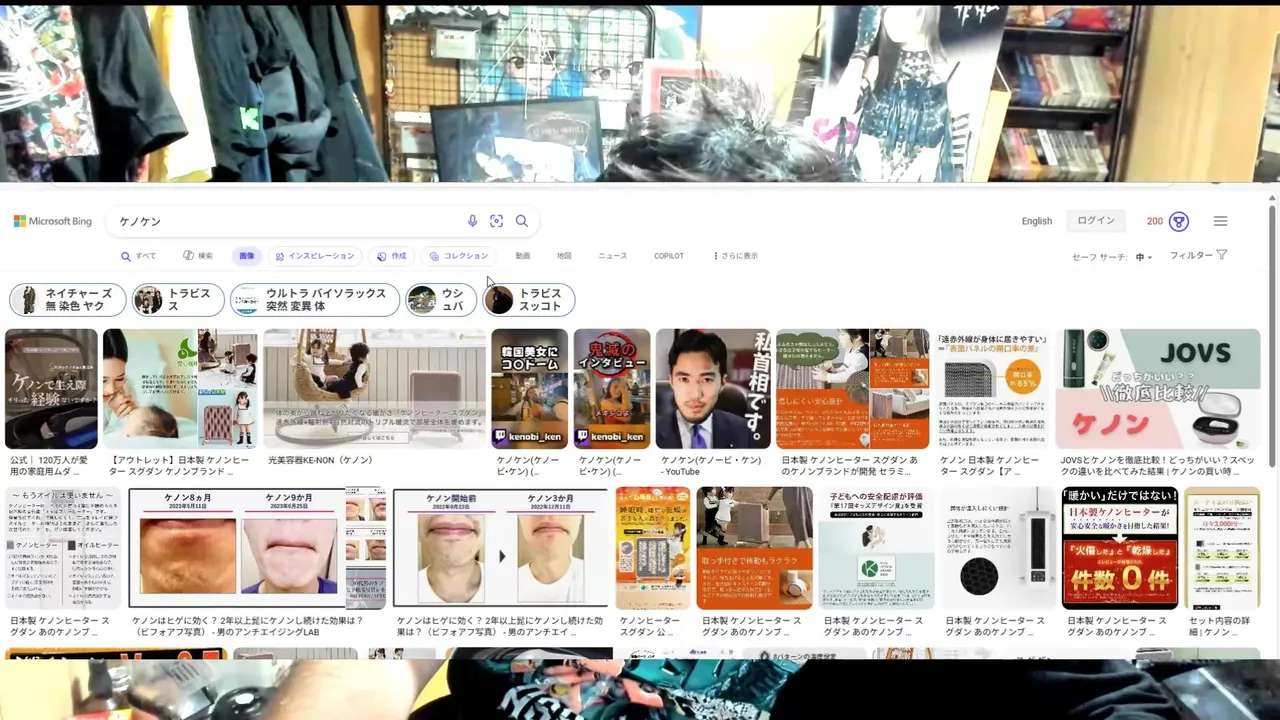Click the ログイン button

point(1096,221)
